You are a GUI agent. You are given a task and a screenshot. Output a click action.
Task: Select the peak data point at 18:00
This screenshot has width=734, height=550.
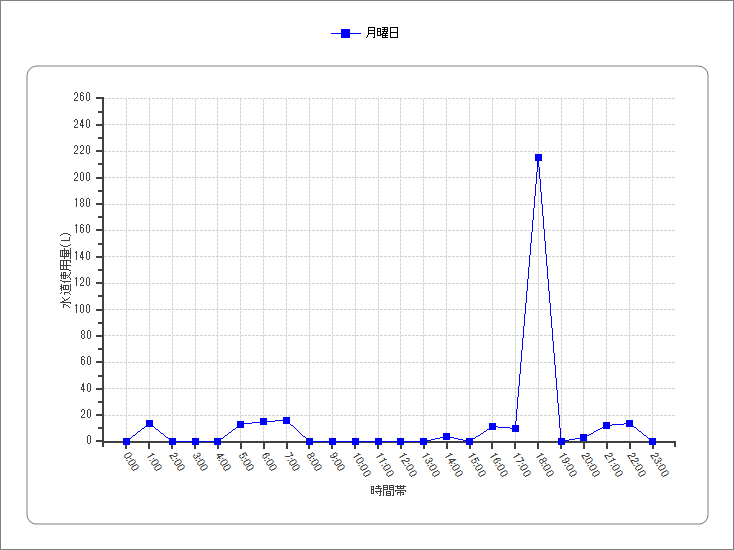[538, 158]
